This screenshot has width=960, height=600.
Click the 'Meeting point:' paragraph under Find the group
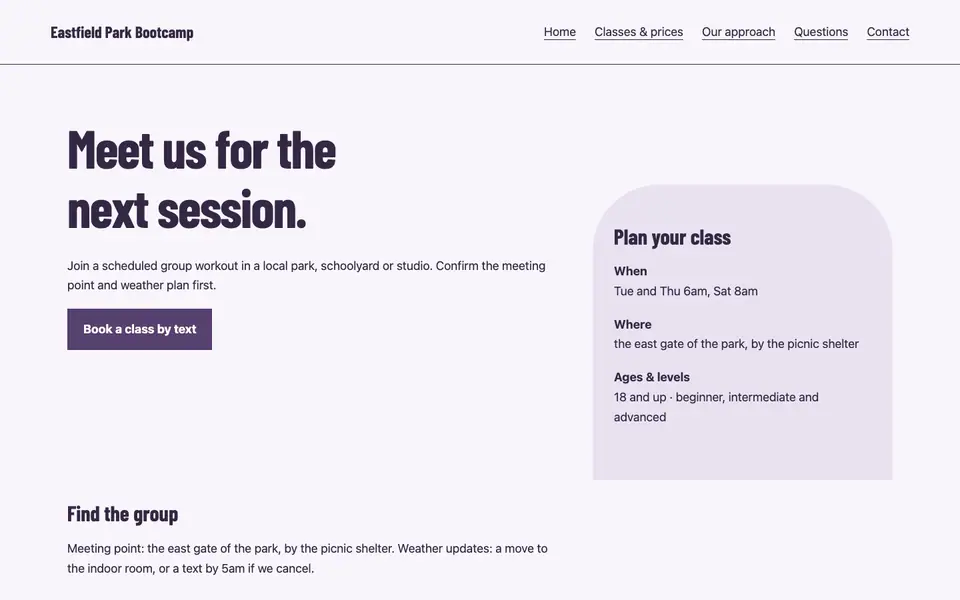(x=307, y=558)
